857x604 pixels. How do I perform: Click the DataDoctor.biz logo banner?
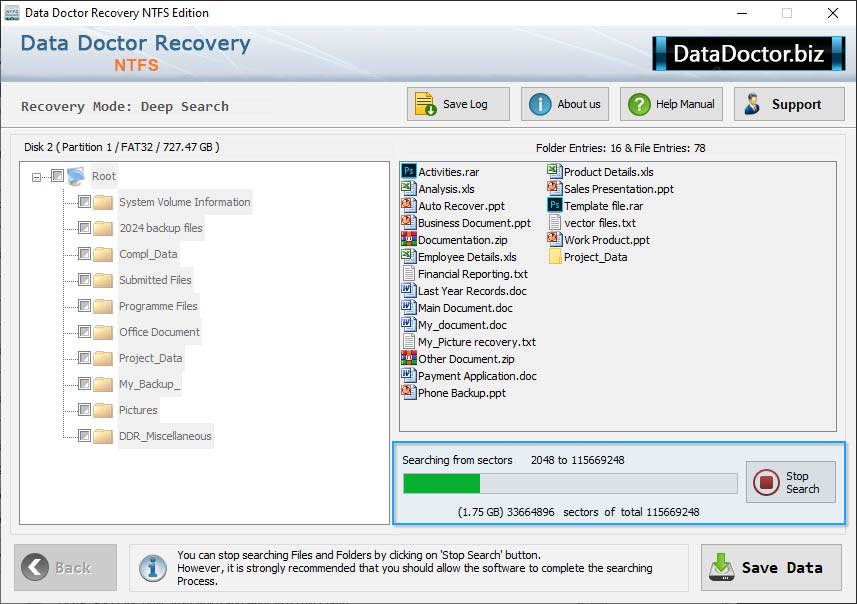point(749,53)
